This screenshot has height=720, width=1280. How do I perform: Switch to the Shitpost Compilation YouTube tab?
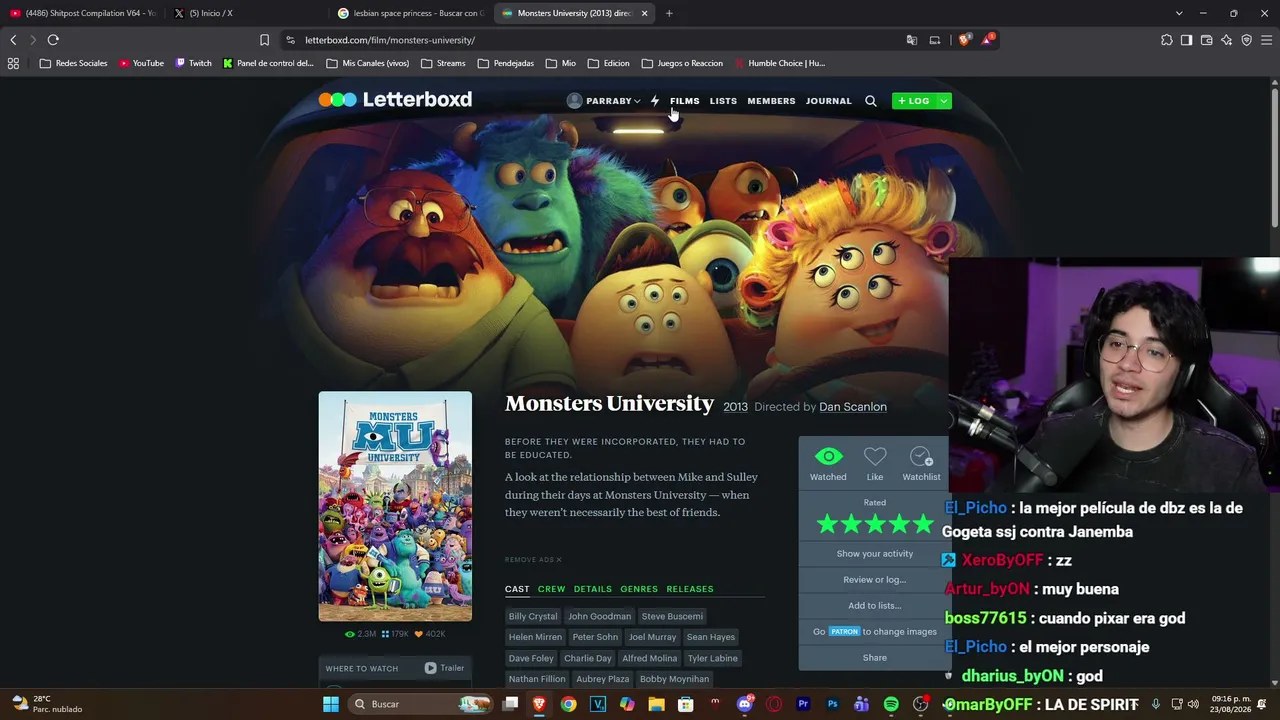pos(82,13)
